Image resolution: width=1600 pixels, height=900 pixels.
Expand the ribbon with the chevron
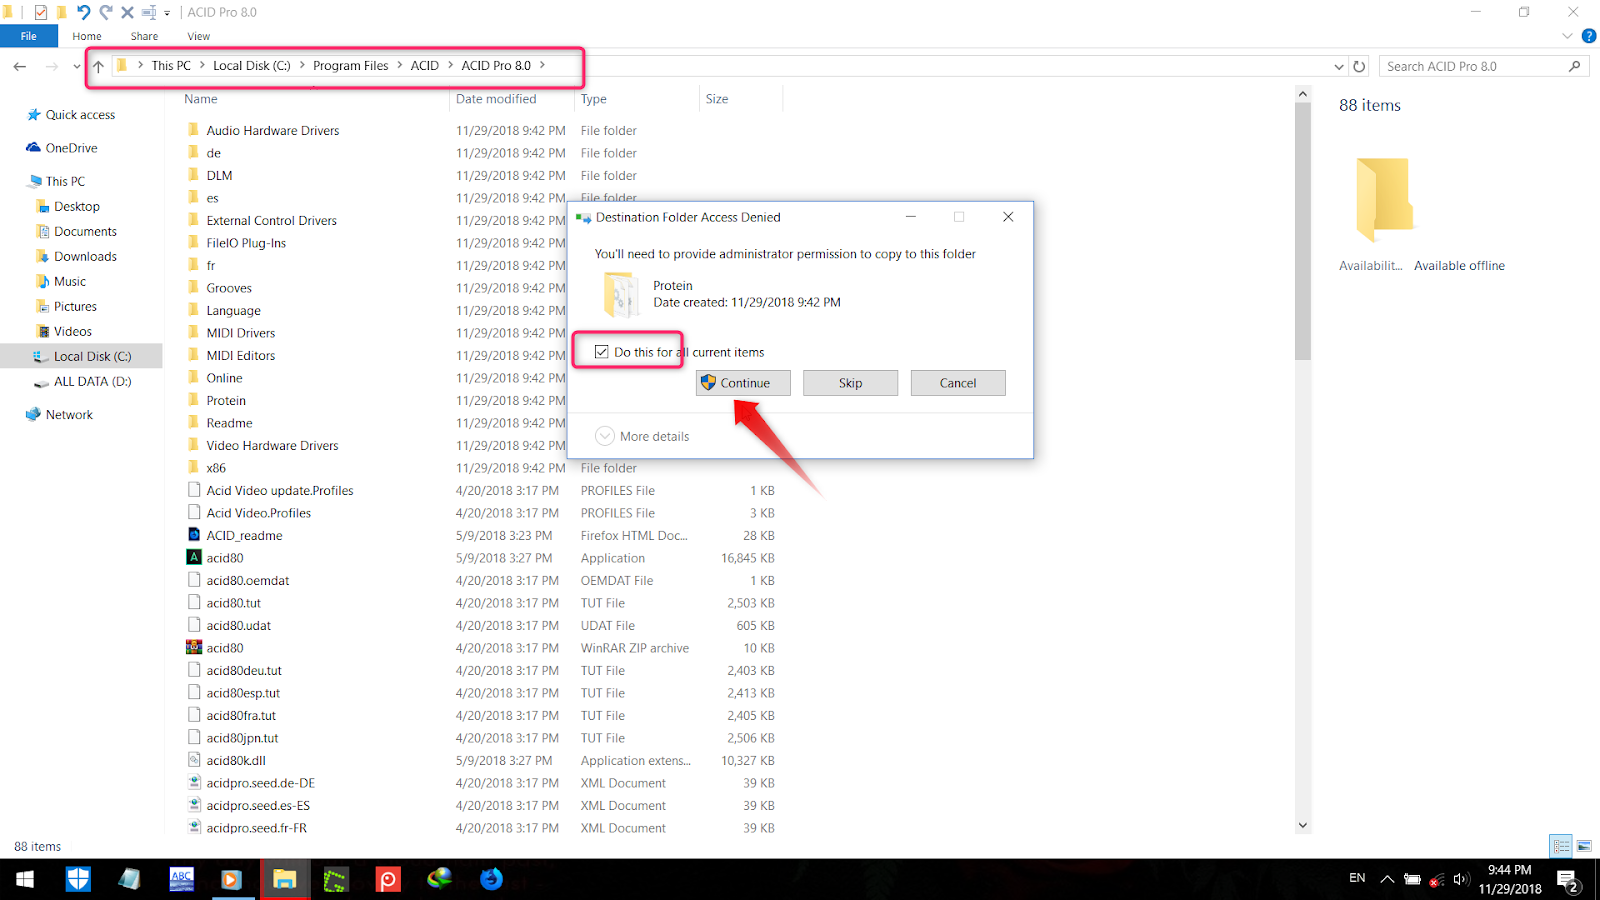coord(1567,36)
